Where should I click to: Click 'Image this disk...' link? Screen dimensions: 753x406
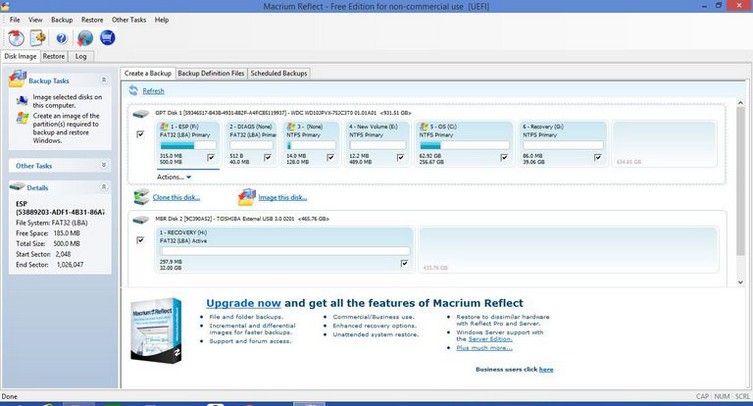tap(282, 197)
